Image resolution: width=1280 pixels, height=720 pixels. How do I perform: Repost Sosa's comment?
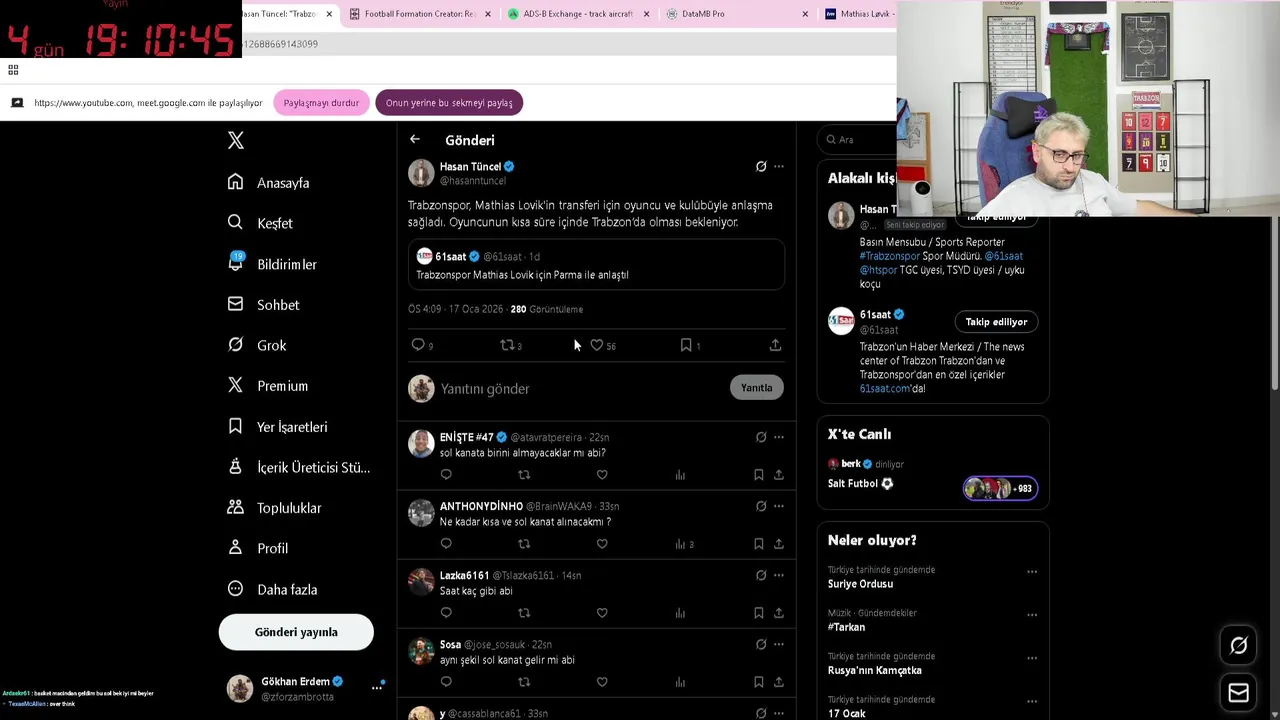[524, 682]
